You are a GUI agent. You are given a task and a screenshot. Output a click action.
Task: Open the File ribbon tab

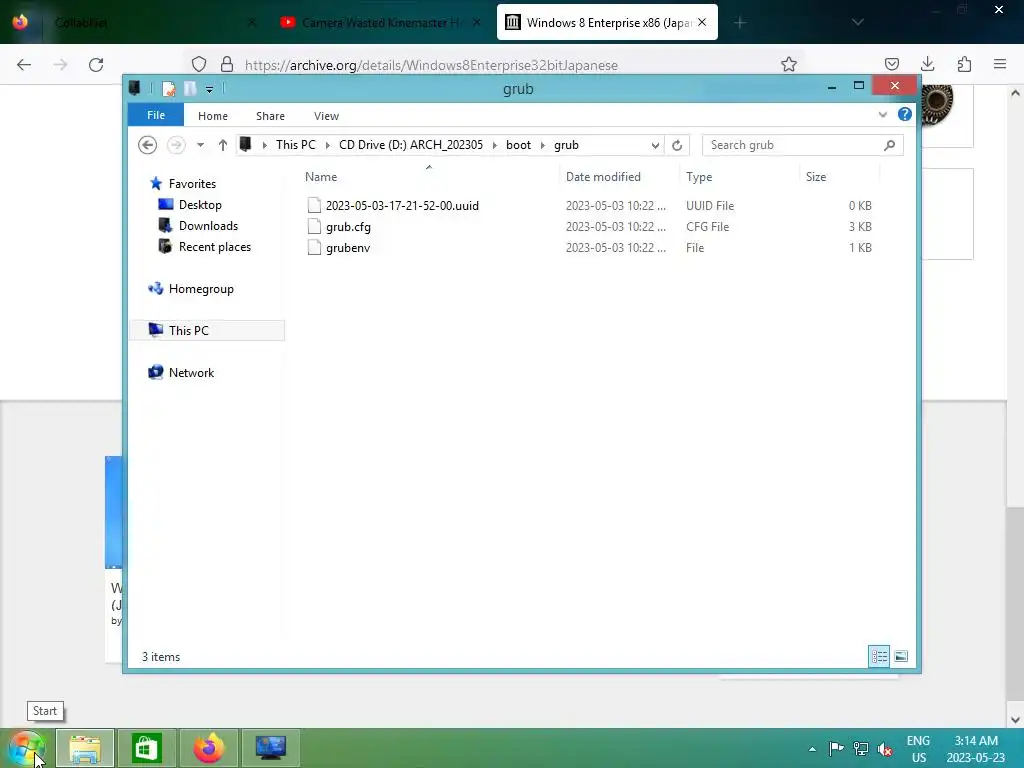pos(155,115)
